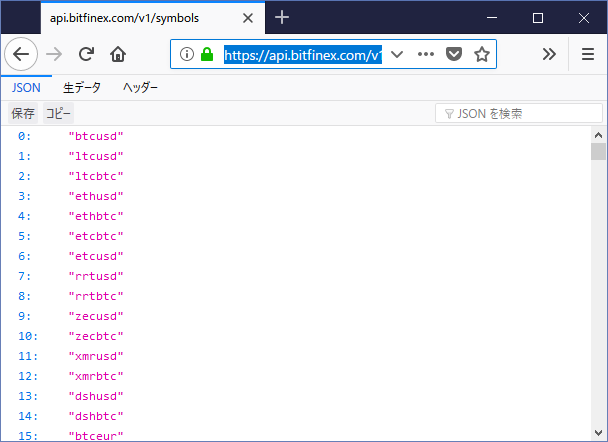Show site information for the page
Image resolution: width=608 pixels, height=442 pixels.
(186, 54)
